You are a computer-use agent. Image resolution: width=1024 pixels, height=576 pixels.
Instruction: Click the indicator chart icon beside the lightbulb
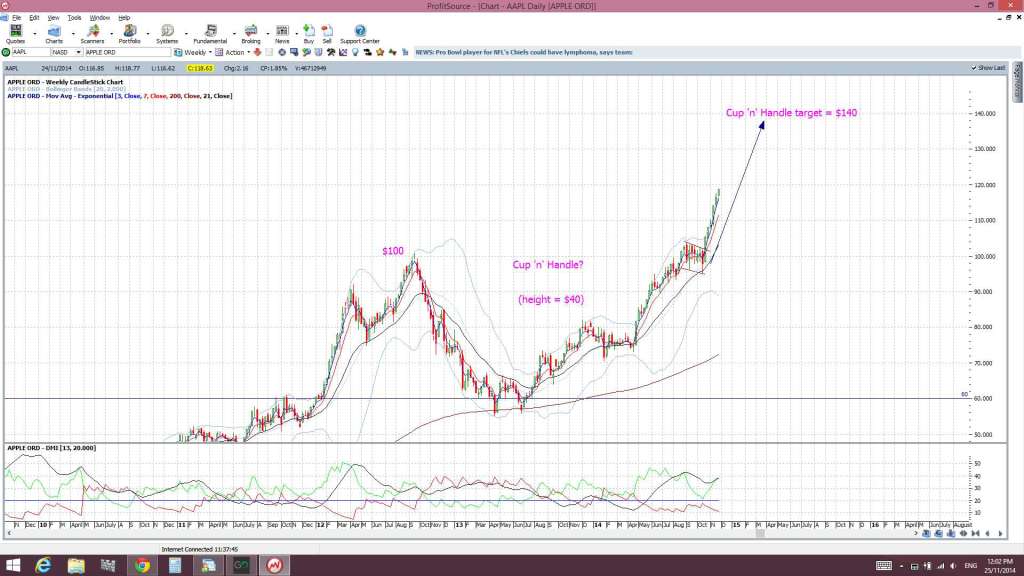pos(343,52)
